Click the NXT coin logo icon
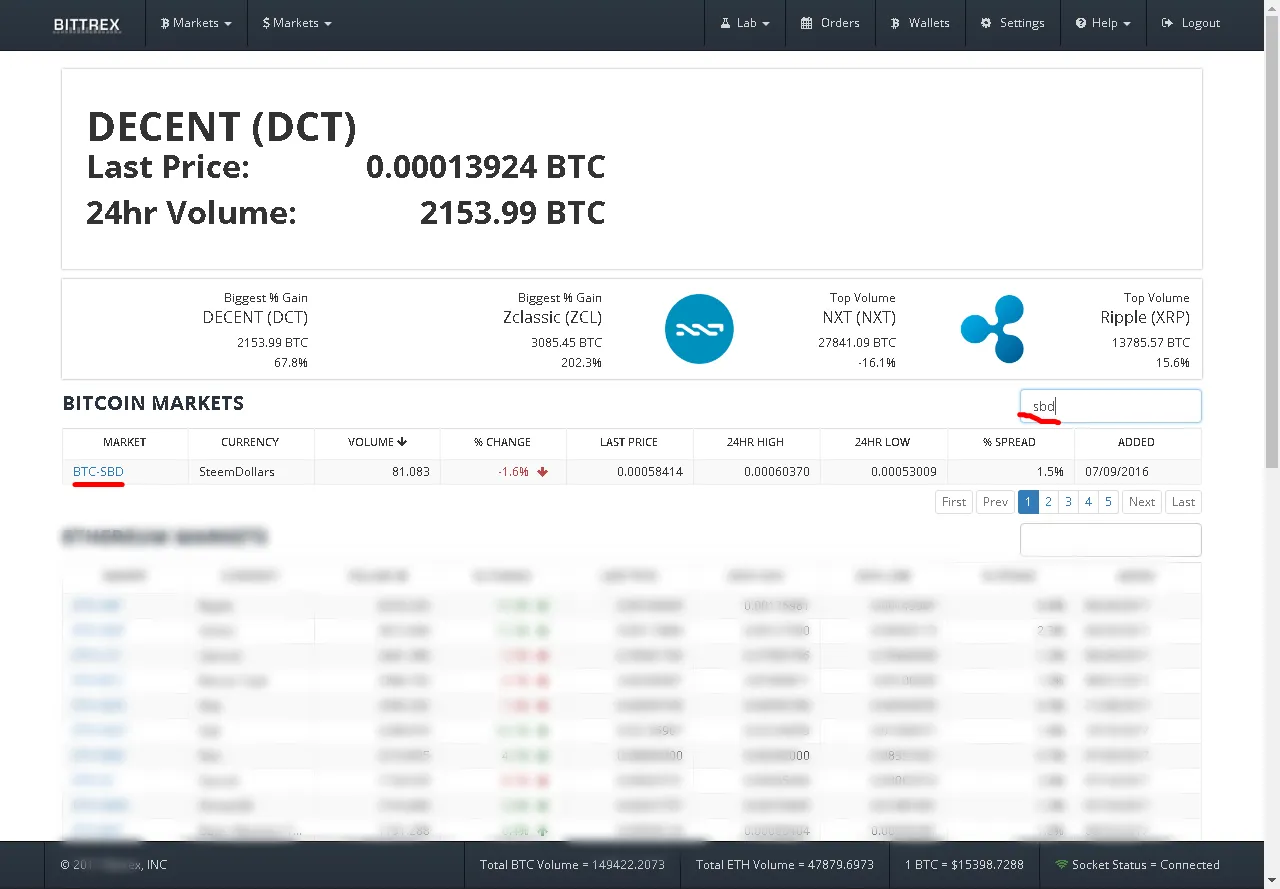The image size is (1280, 889). point(699,328)
